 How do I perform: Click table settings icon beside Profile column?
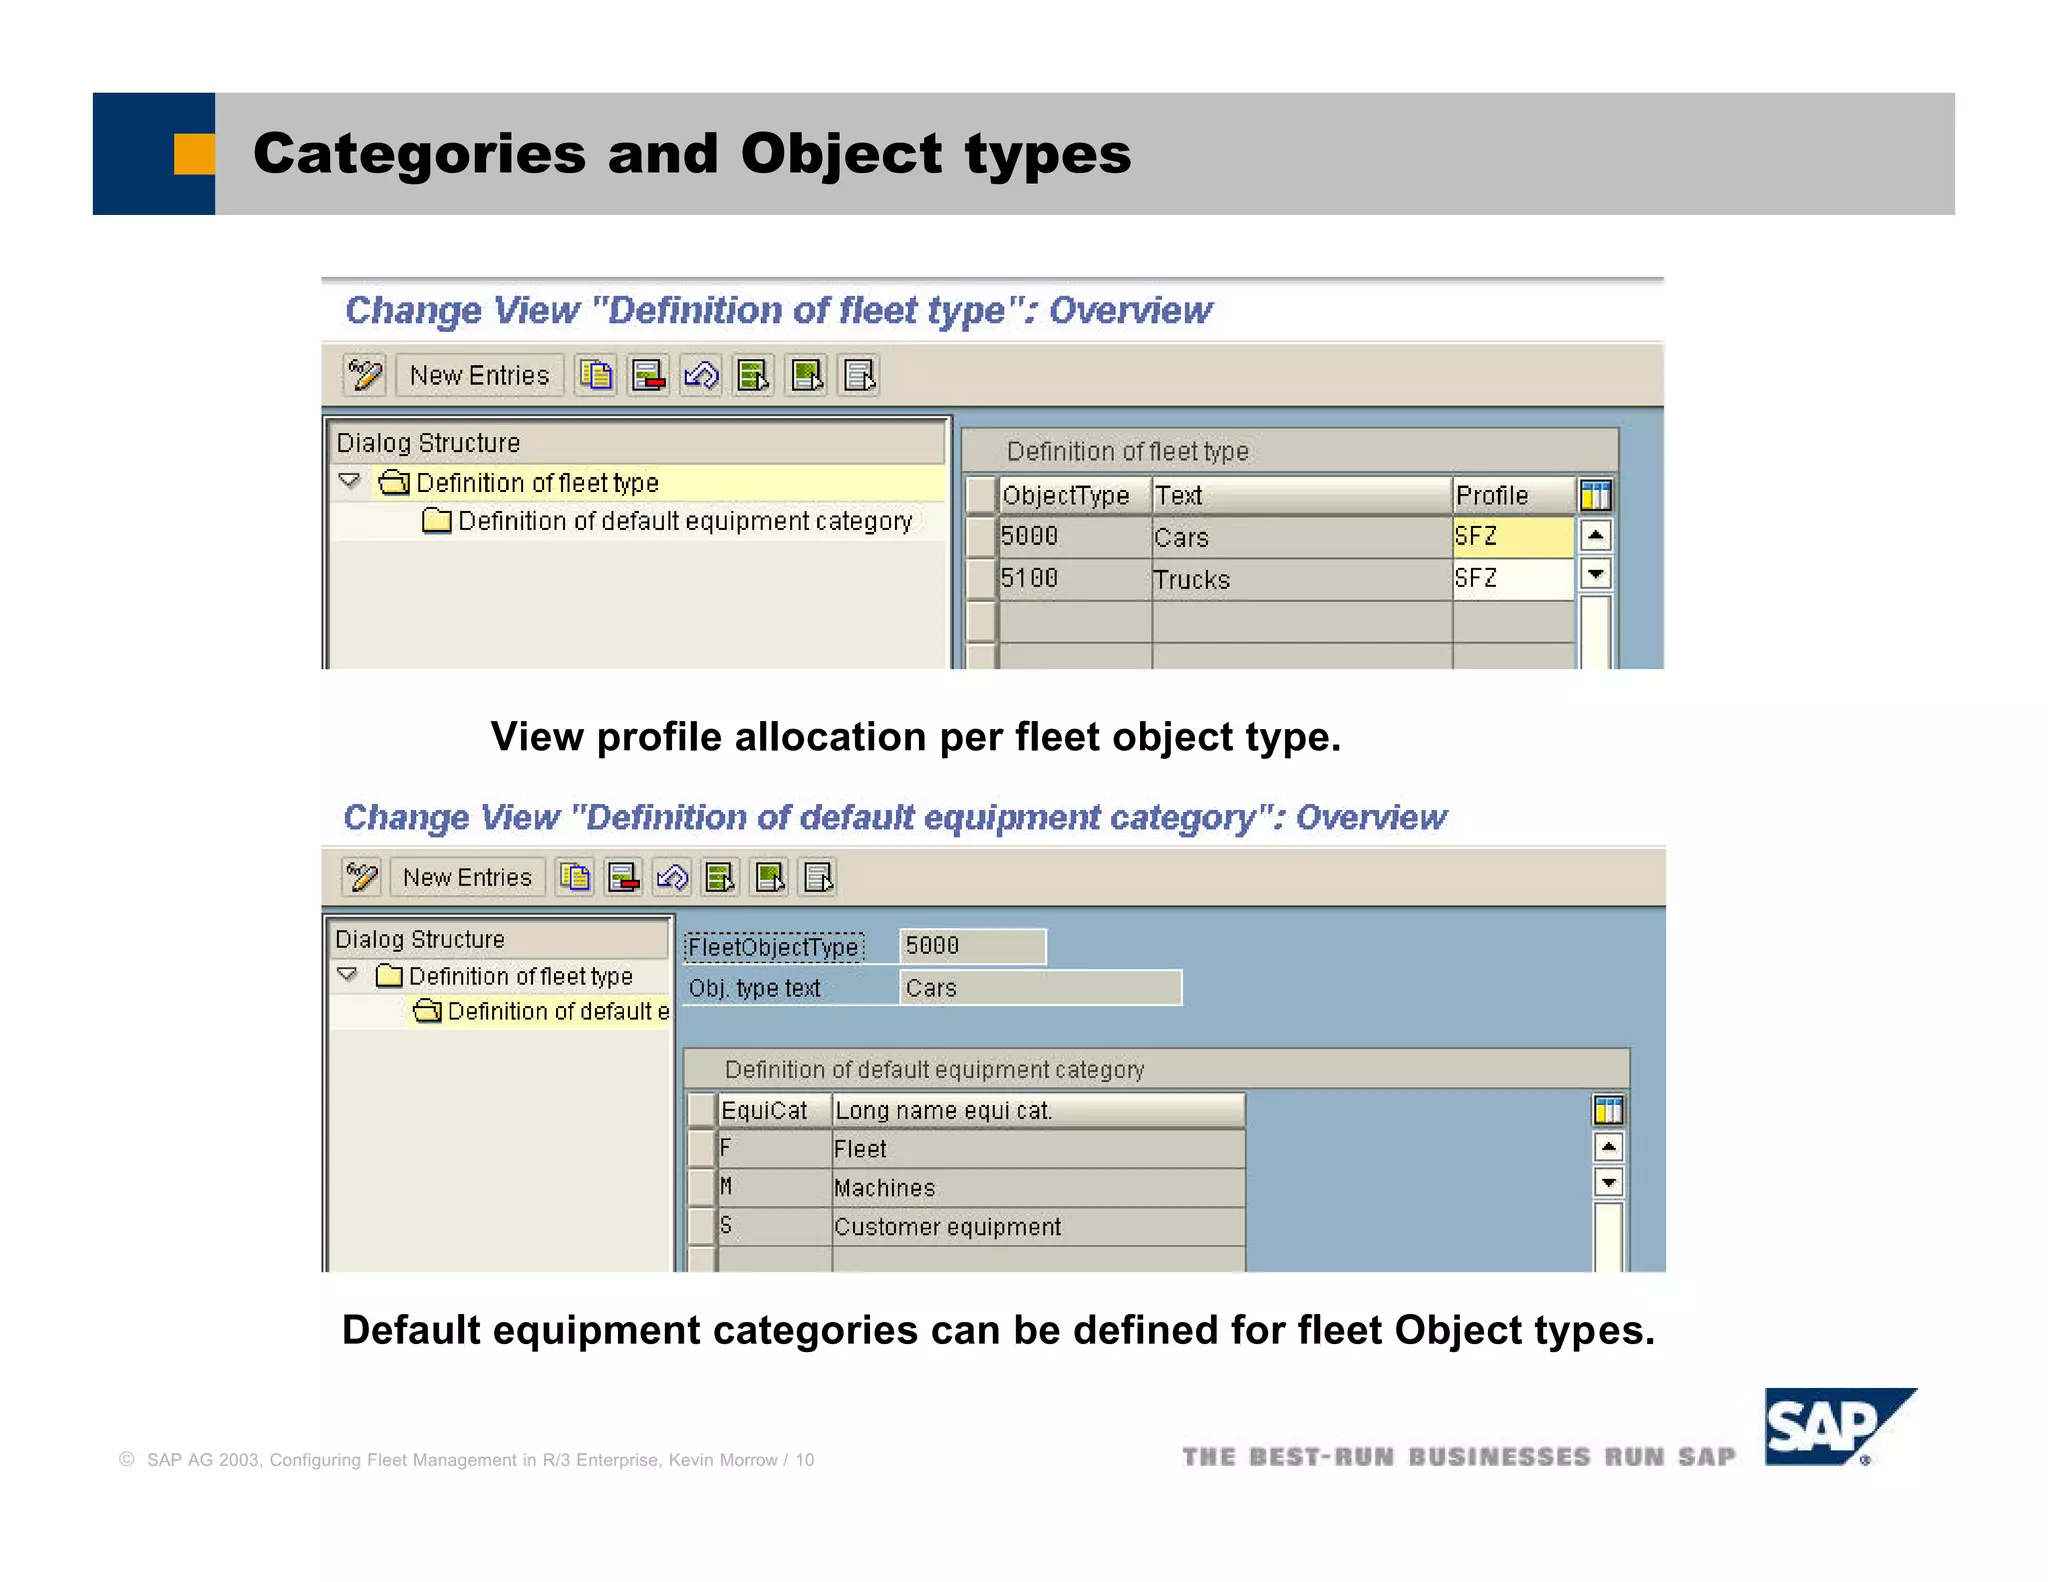pyautogui.click(x=1595, y=495)
